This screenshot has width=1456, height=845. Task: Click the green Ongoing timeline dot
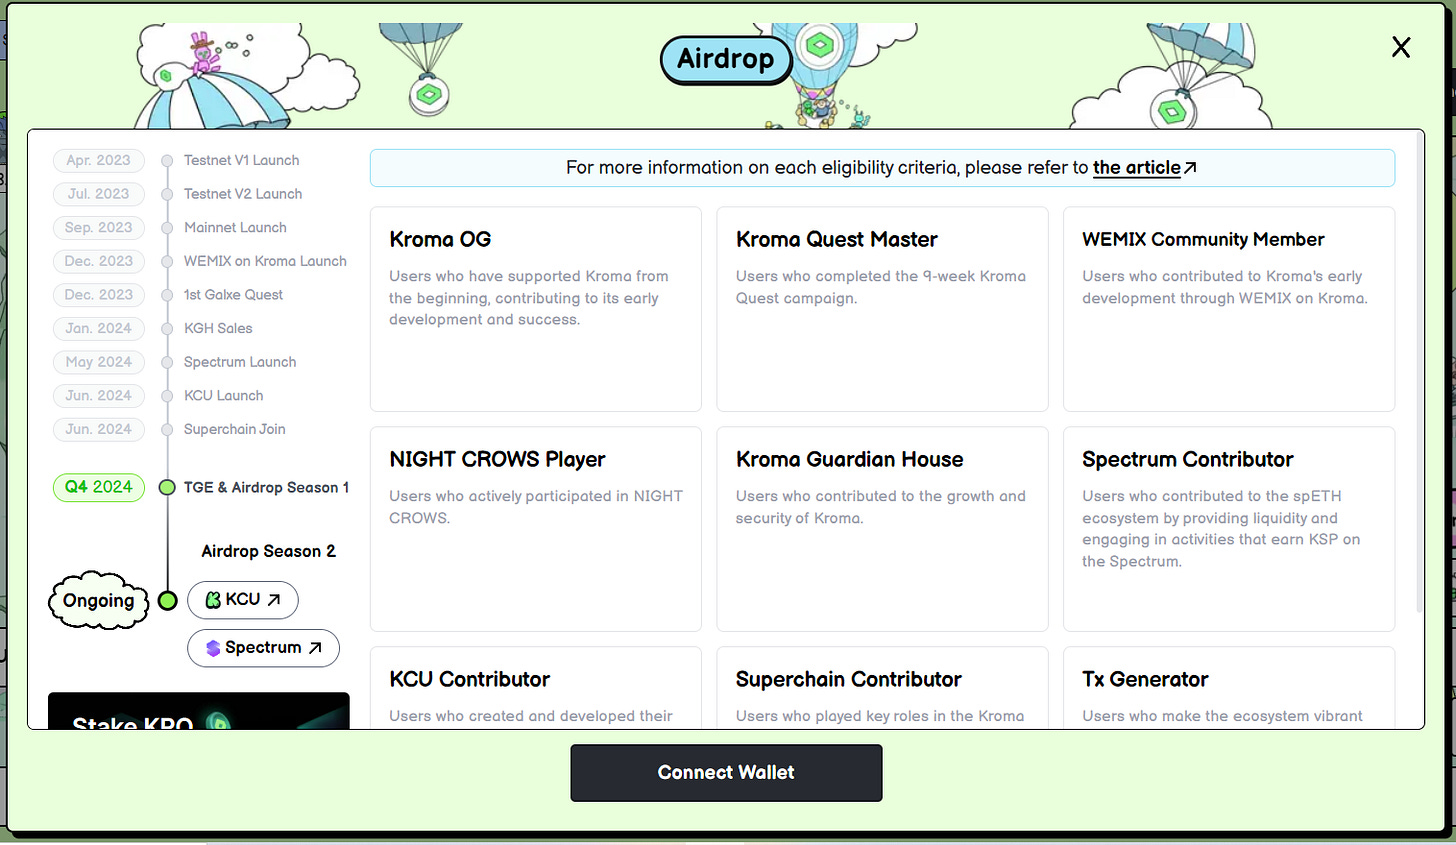pyautogui.click(x=168, y=600)
